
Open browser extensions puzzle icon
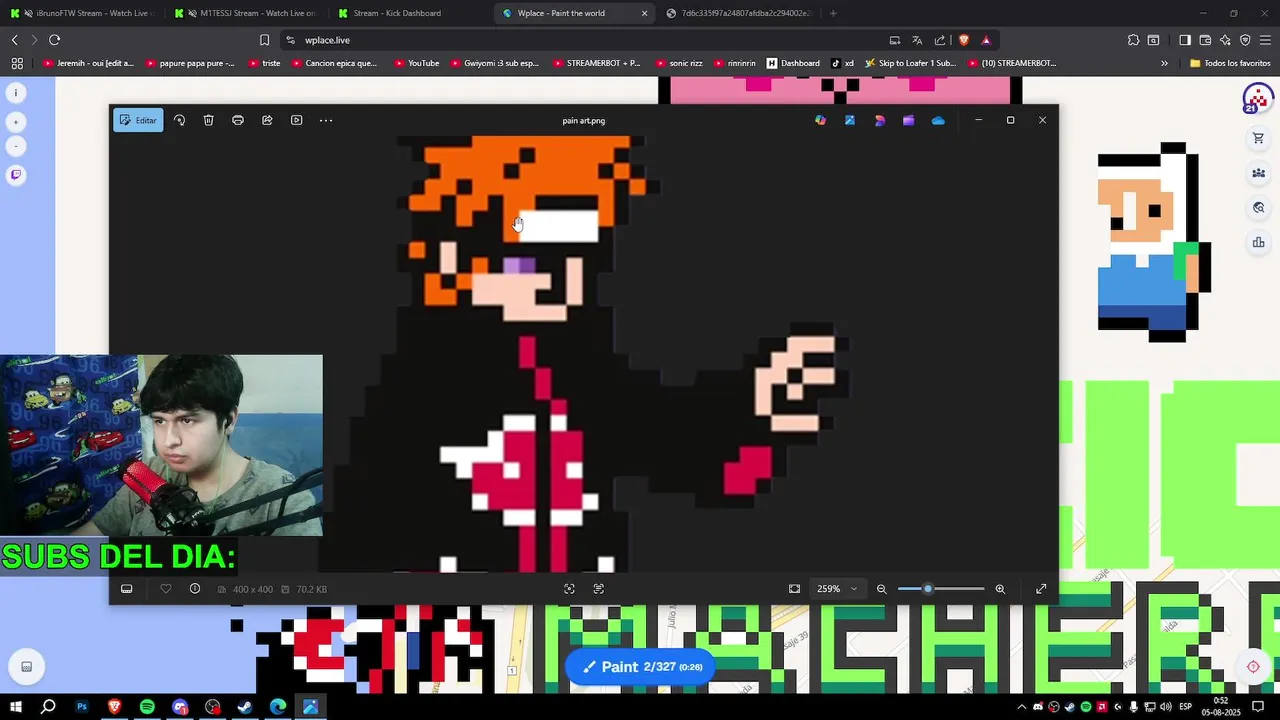point(1133,40)
